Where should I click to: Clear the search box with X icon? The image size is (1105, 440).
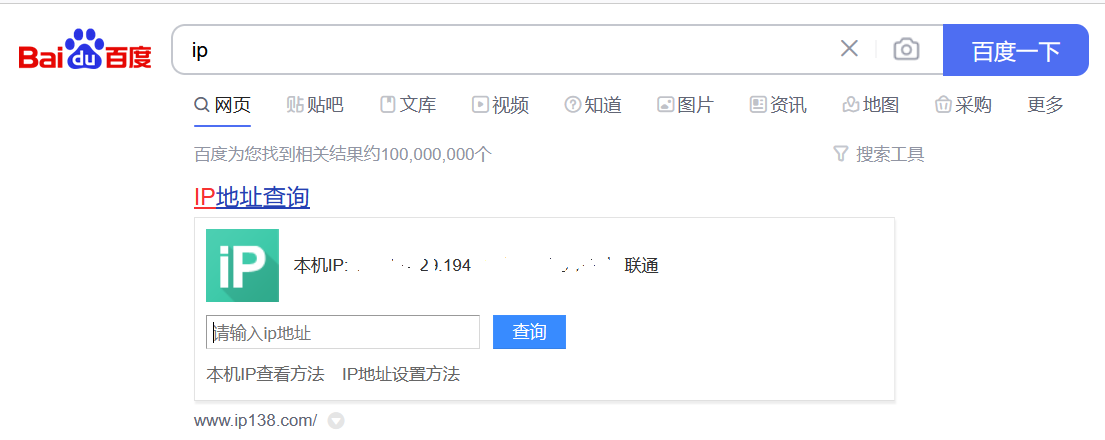pyautogui.click(x=849, y=49)
